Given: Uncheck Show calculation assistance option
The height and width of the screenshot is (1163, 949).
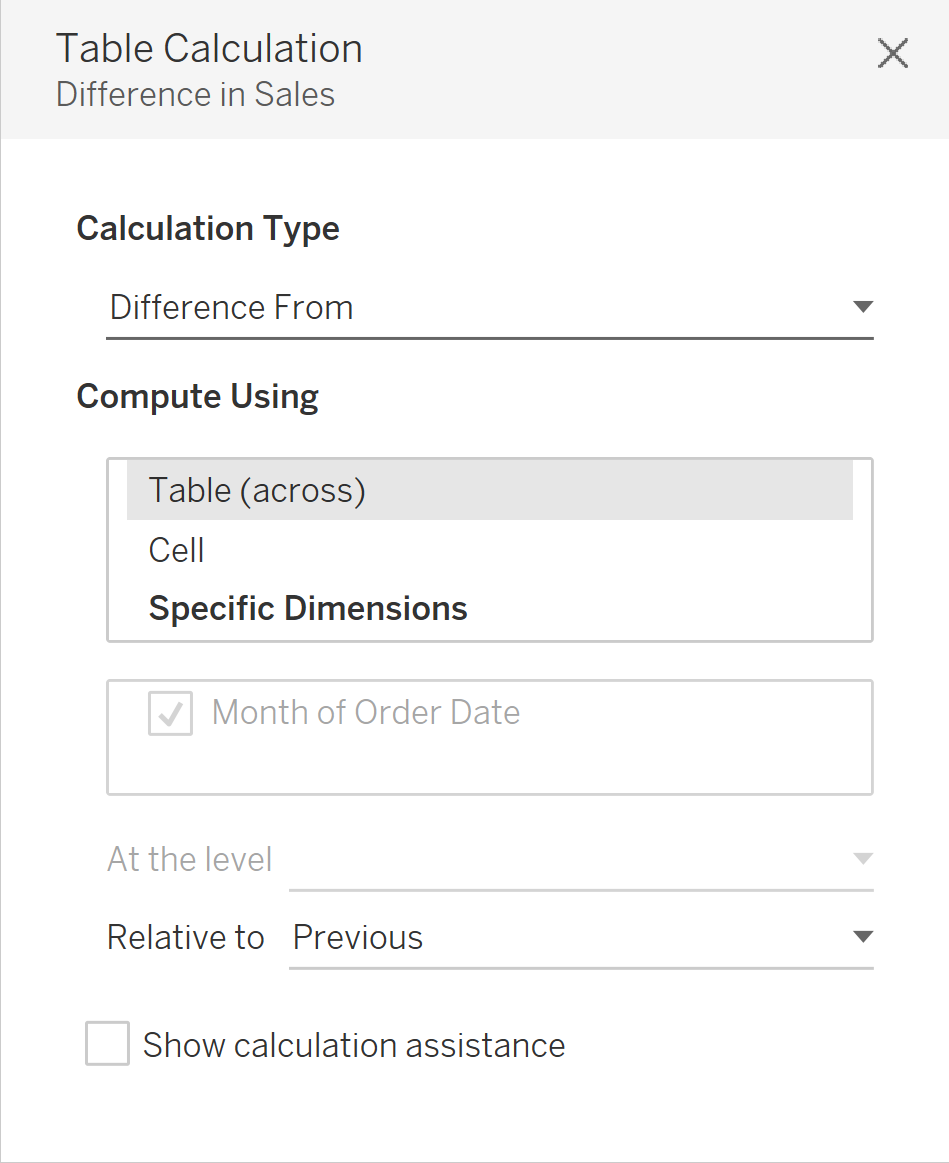Looking at the screenshot, I should (107, 1044).
